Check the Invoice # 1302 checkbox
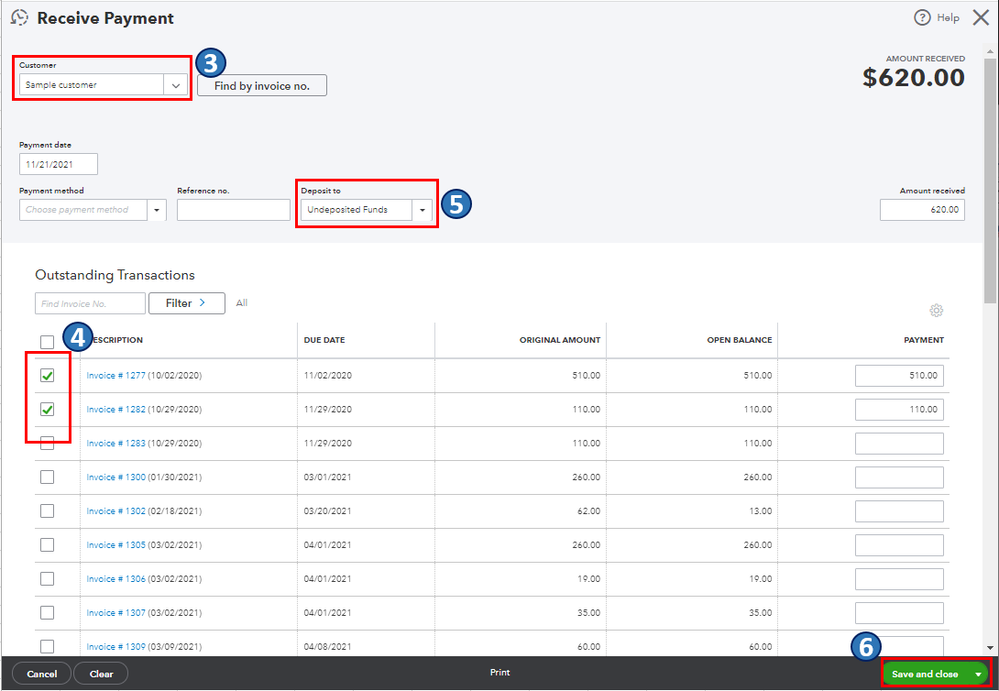The height and width of the screenshot is (691, 999). [x=47, y=511]
